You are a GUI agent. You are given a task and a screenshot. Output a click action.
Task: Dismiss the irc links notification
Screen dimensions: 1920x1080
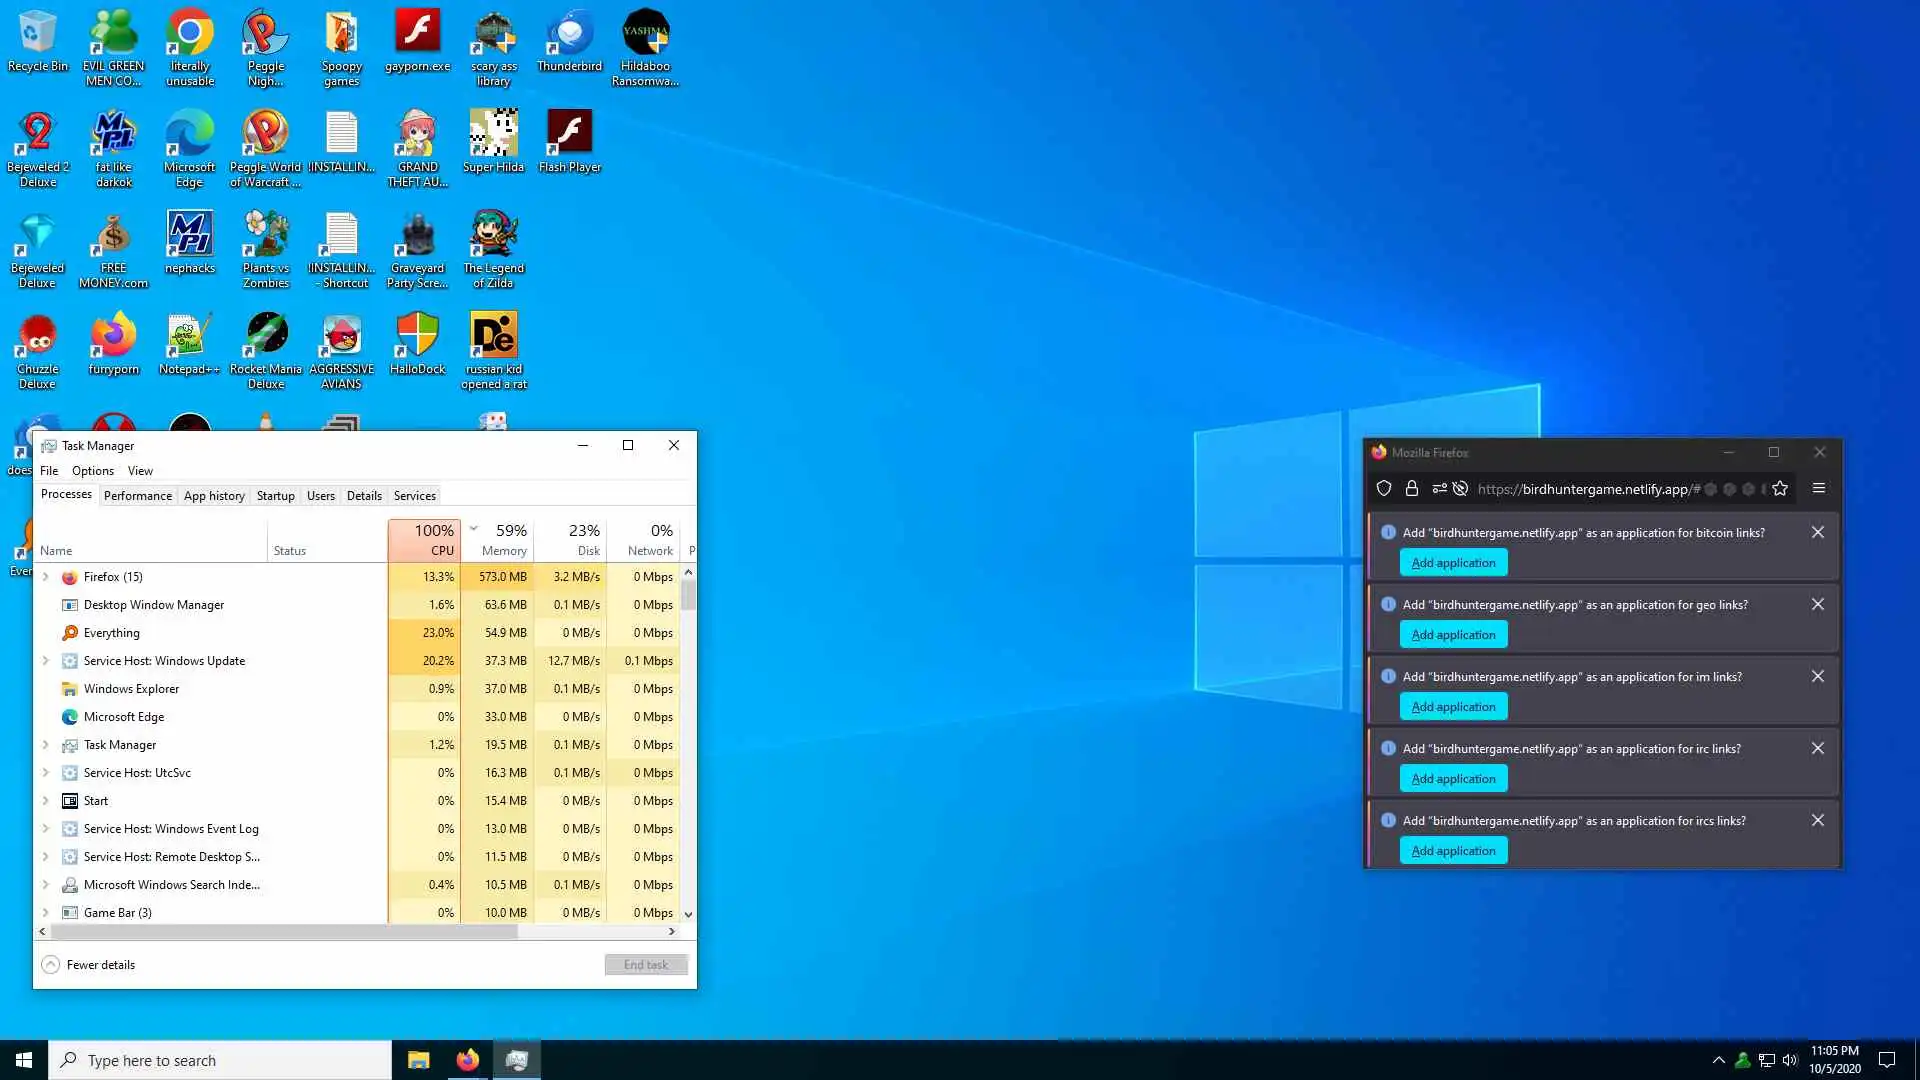(1817, 749)
